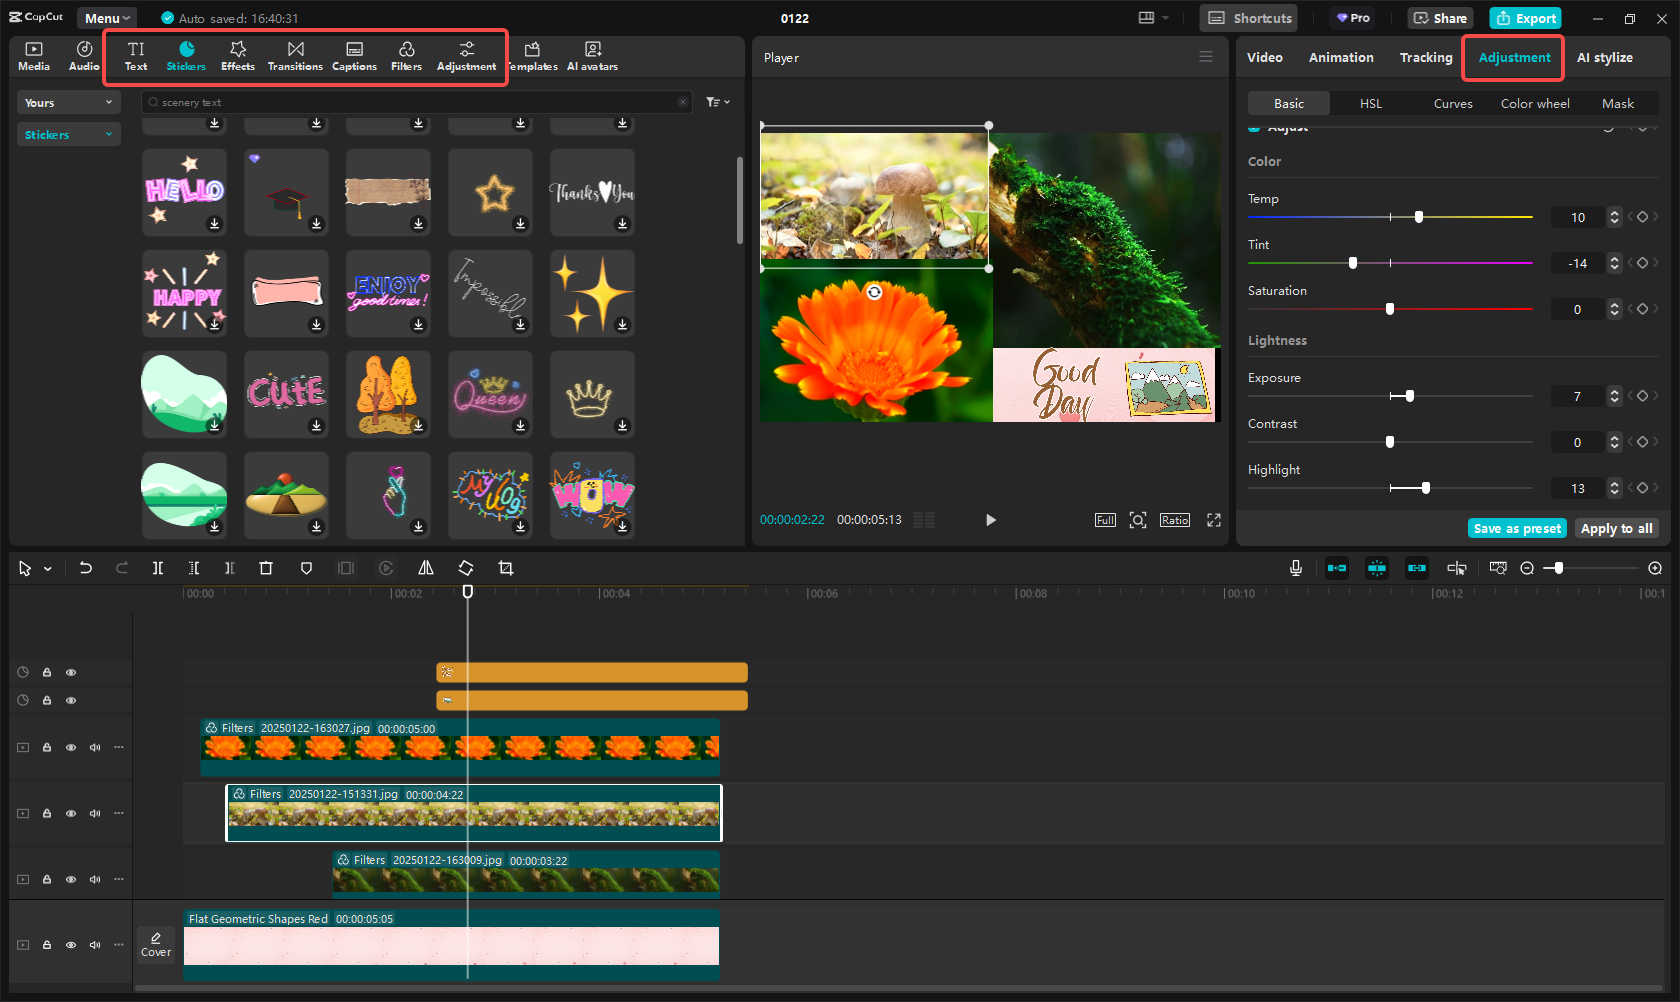Open the Animation tab
This screenshot has width=1680, height=1002.
coord(1340,58)
